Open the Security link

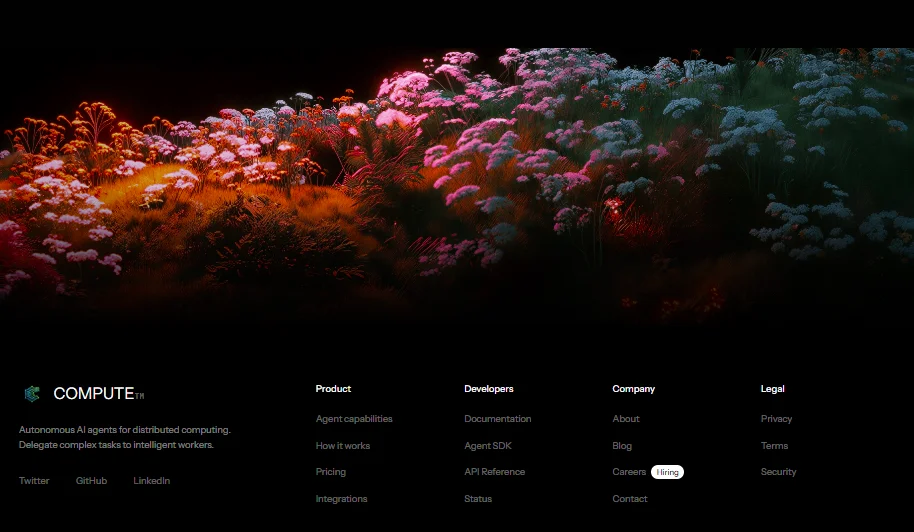[x=778, y=472]
